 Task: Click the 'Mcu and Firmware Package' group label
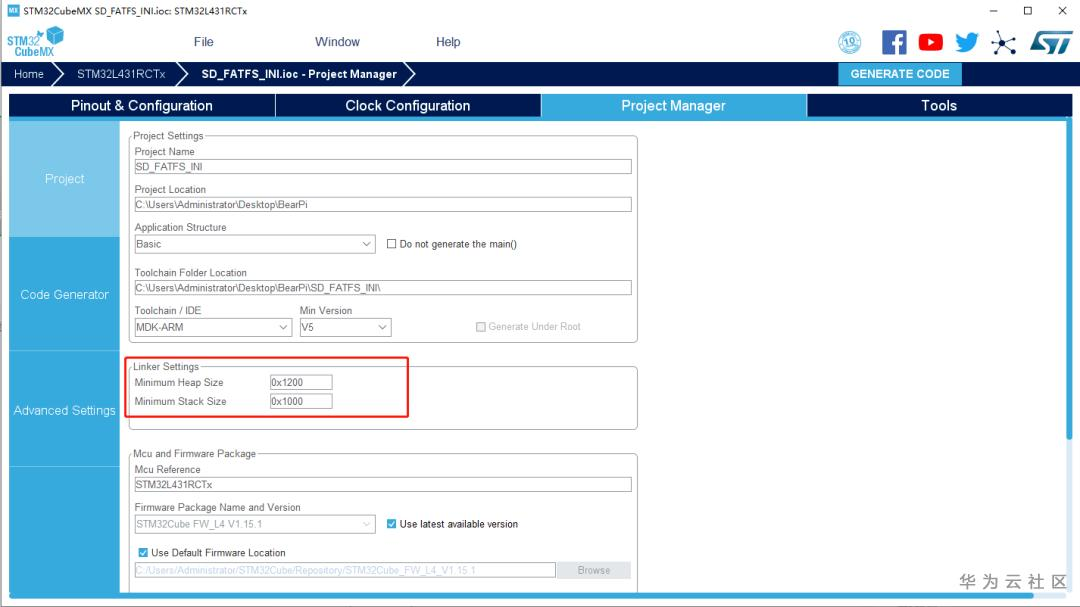[x=194, y=453]
